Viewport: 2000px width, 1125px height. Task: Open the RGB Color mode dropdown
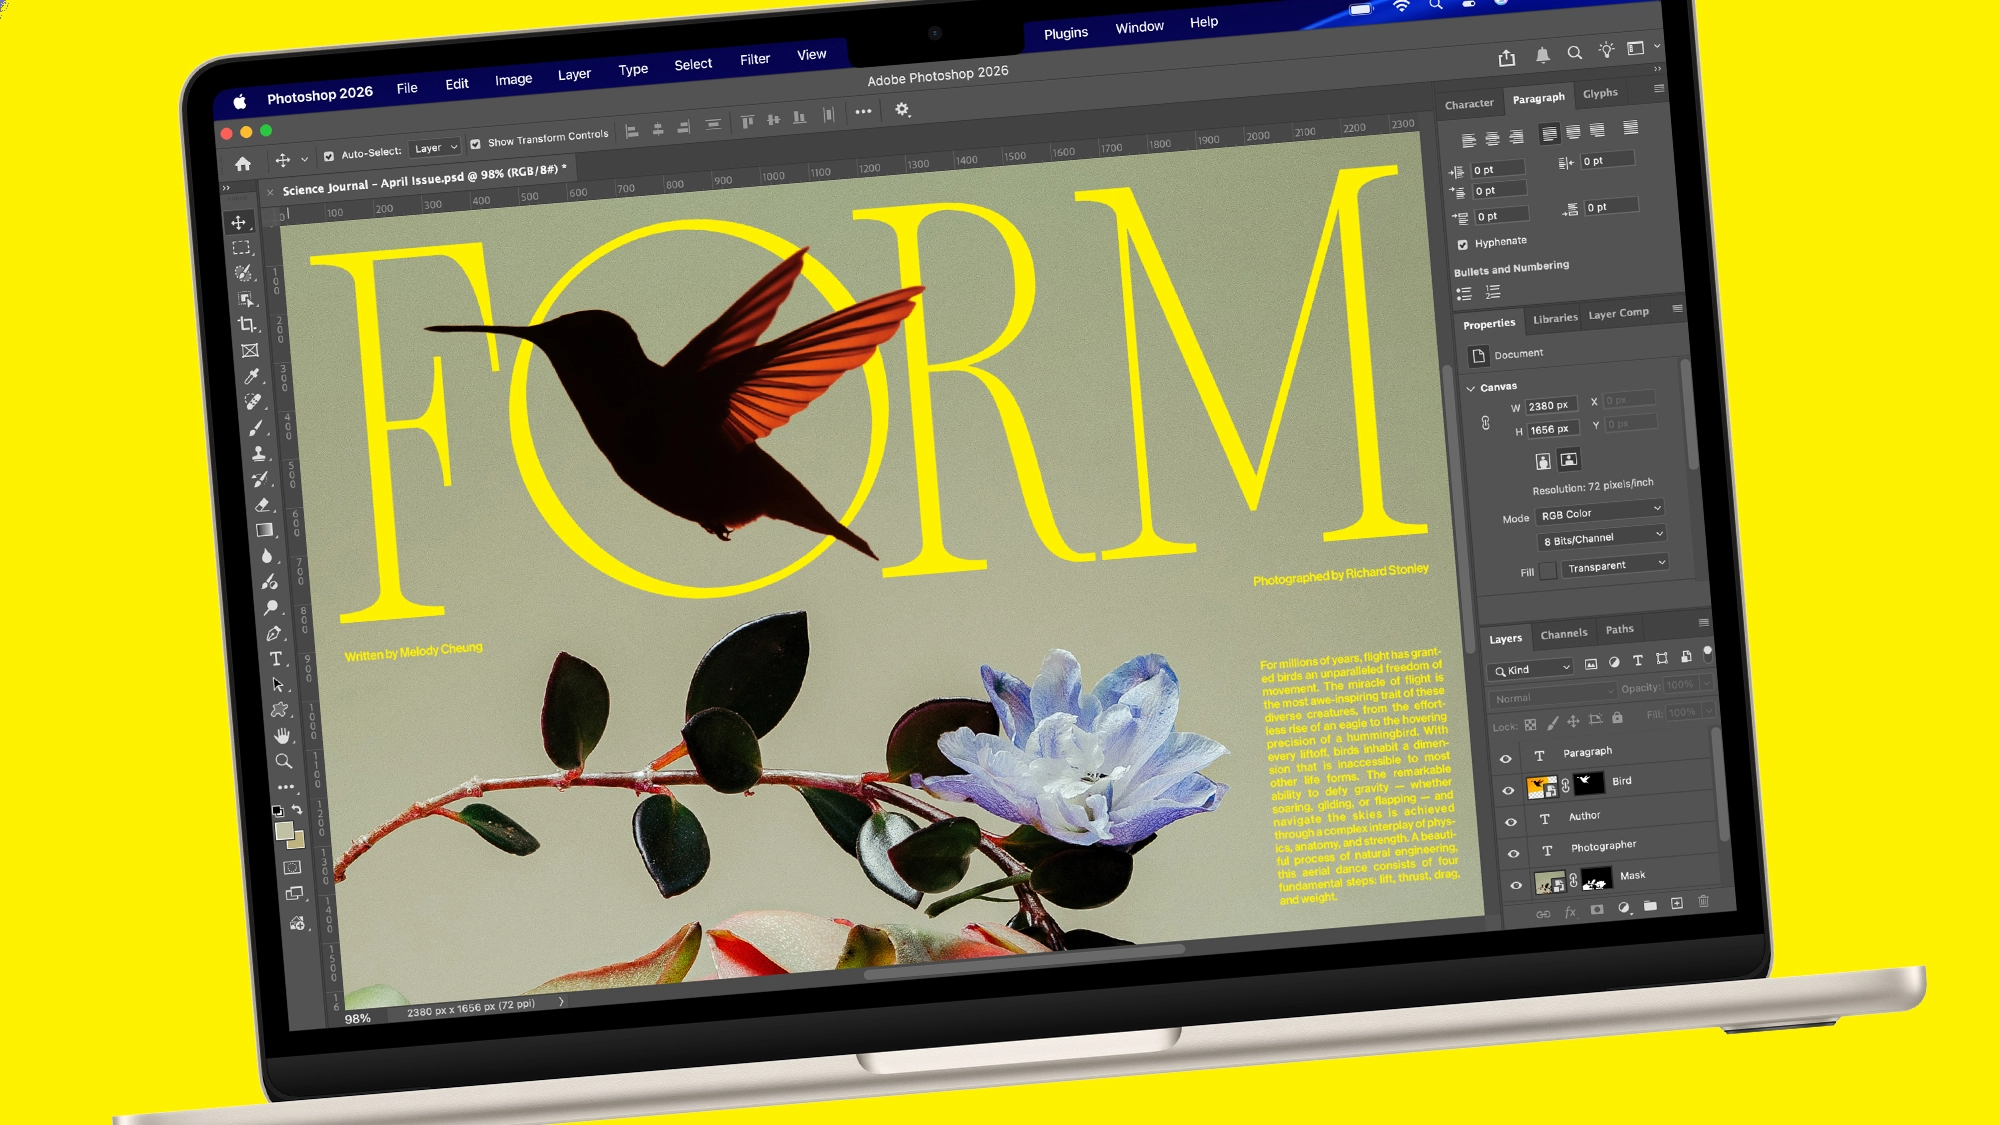[1599, 513]
